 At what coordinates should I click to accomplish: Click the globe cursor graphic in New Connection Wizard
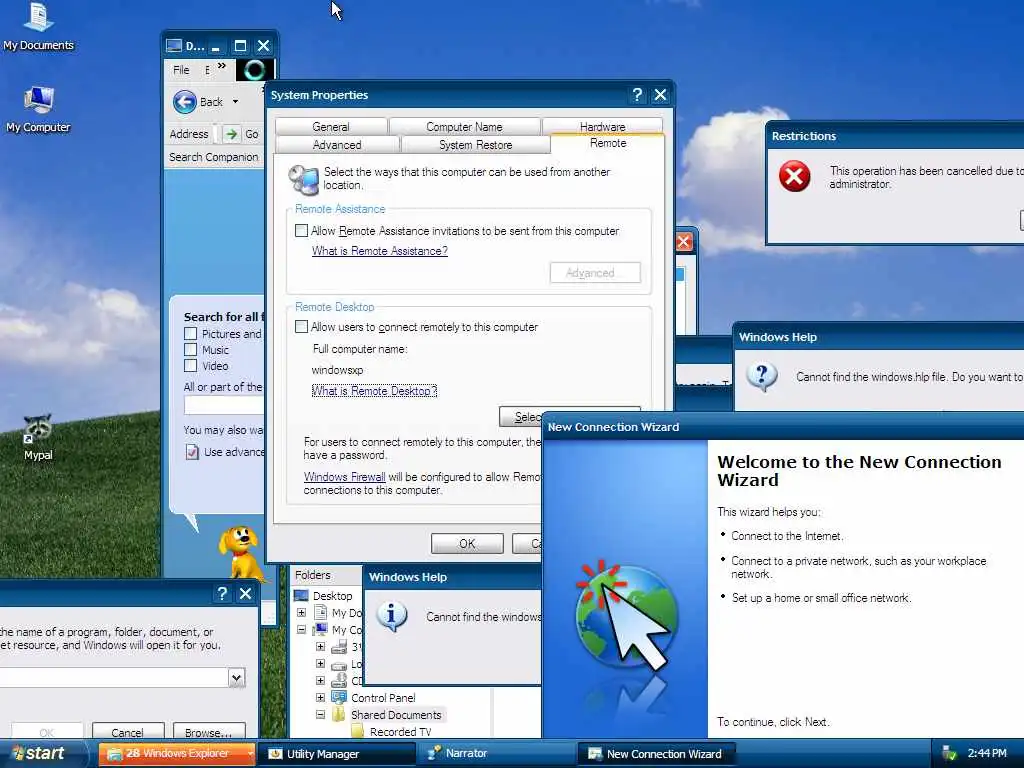coord(625,615)
